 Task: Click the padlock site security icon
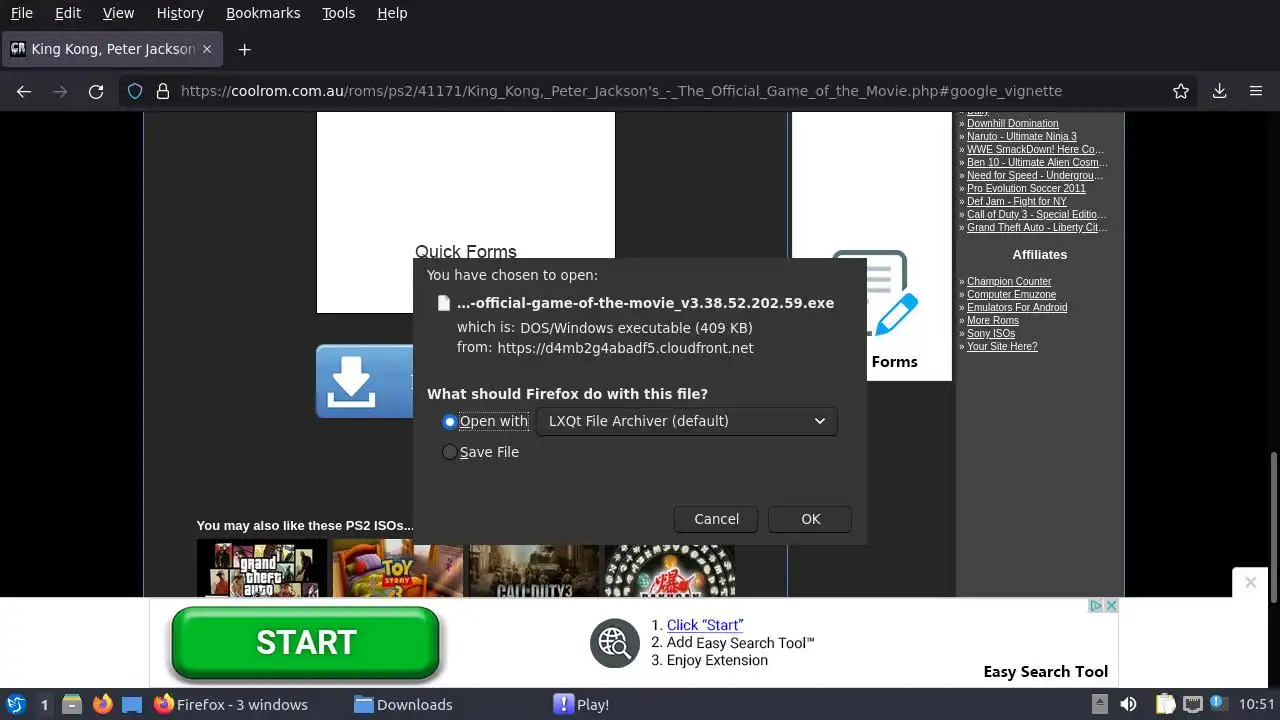(163, 91)
